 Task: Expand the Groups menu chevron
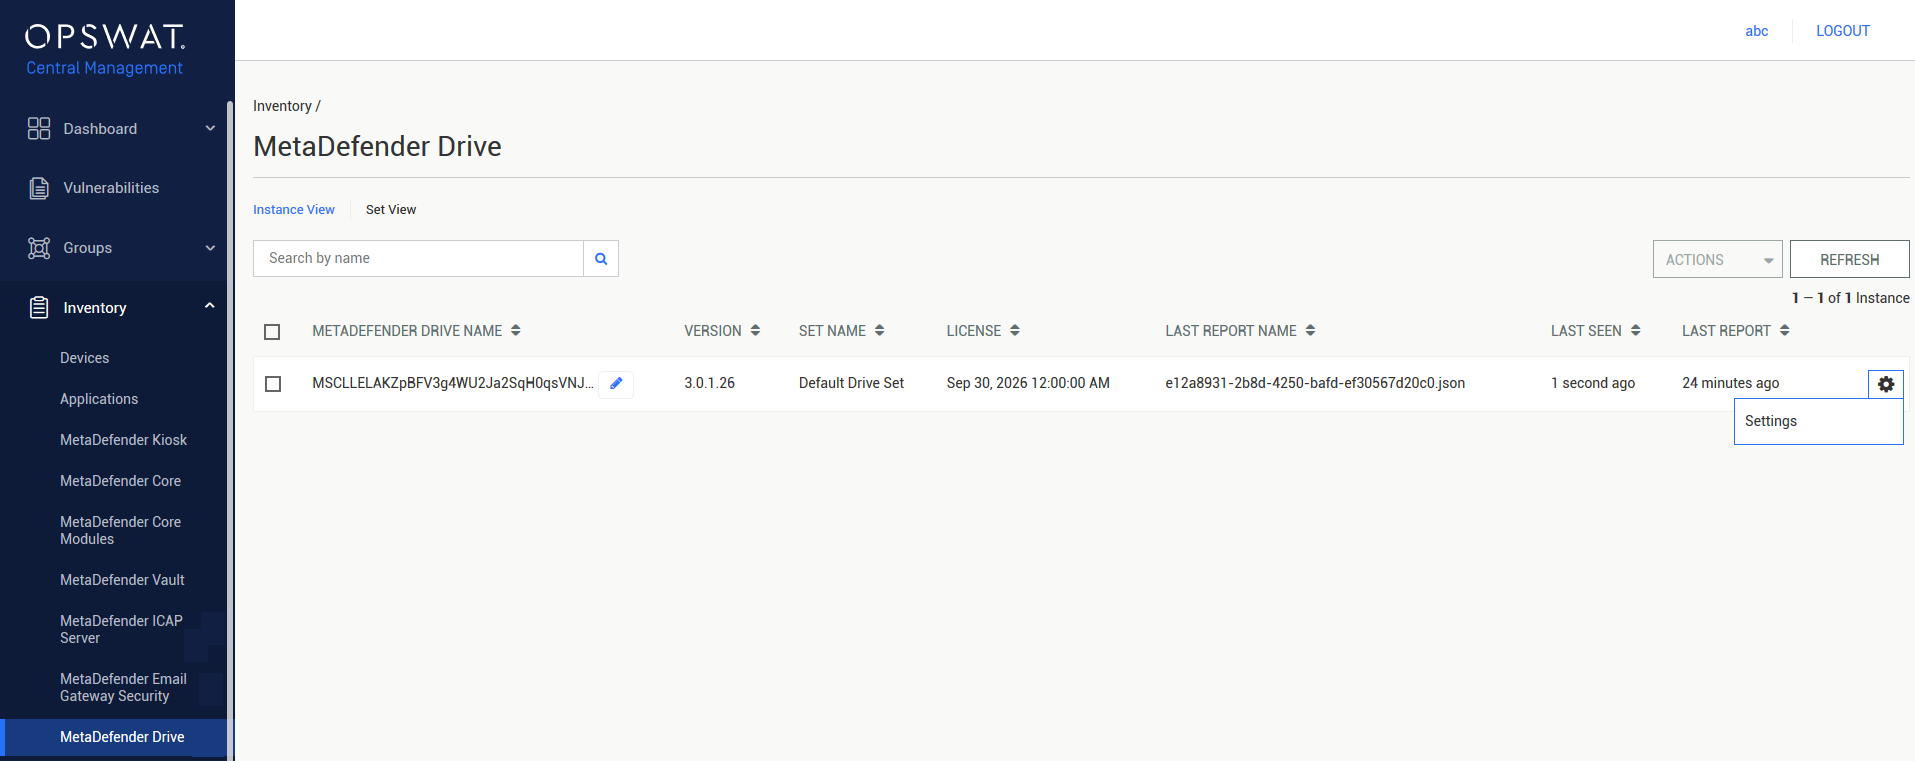pyautogui.click(x=210, y=248)
